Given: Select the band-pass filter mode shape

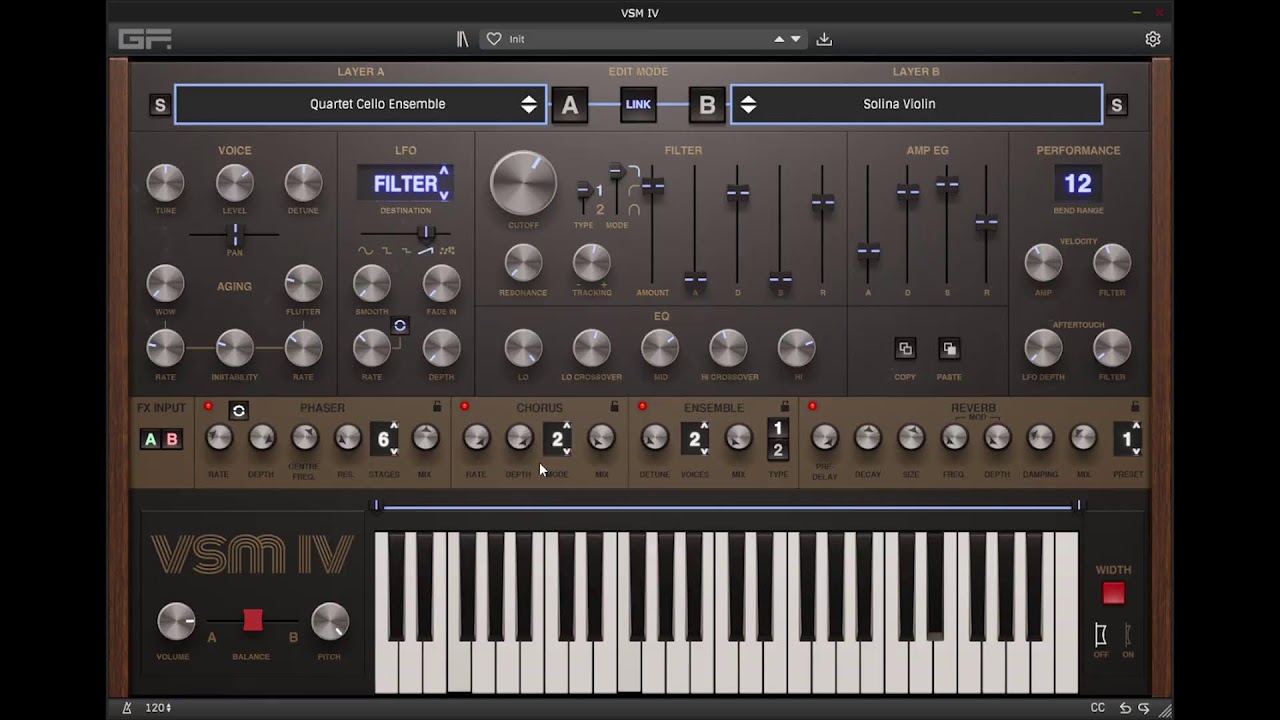Looking at the screenshot, I should 633,210.
